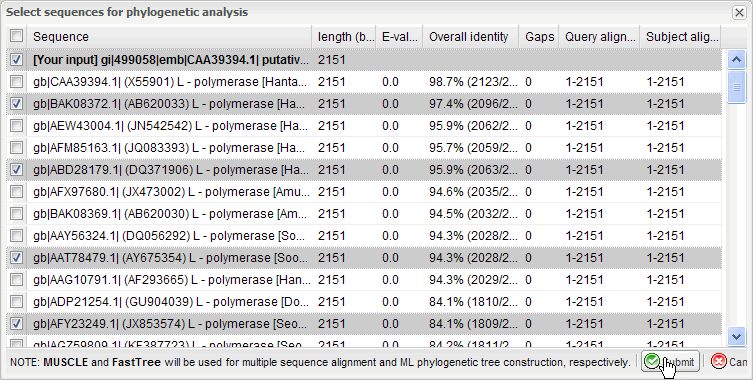
Task: Sort by Overall identity column header
Action: (471, 37)
